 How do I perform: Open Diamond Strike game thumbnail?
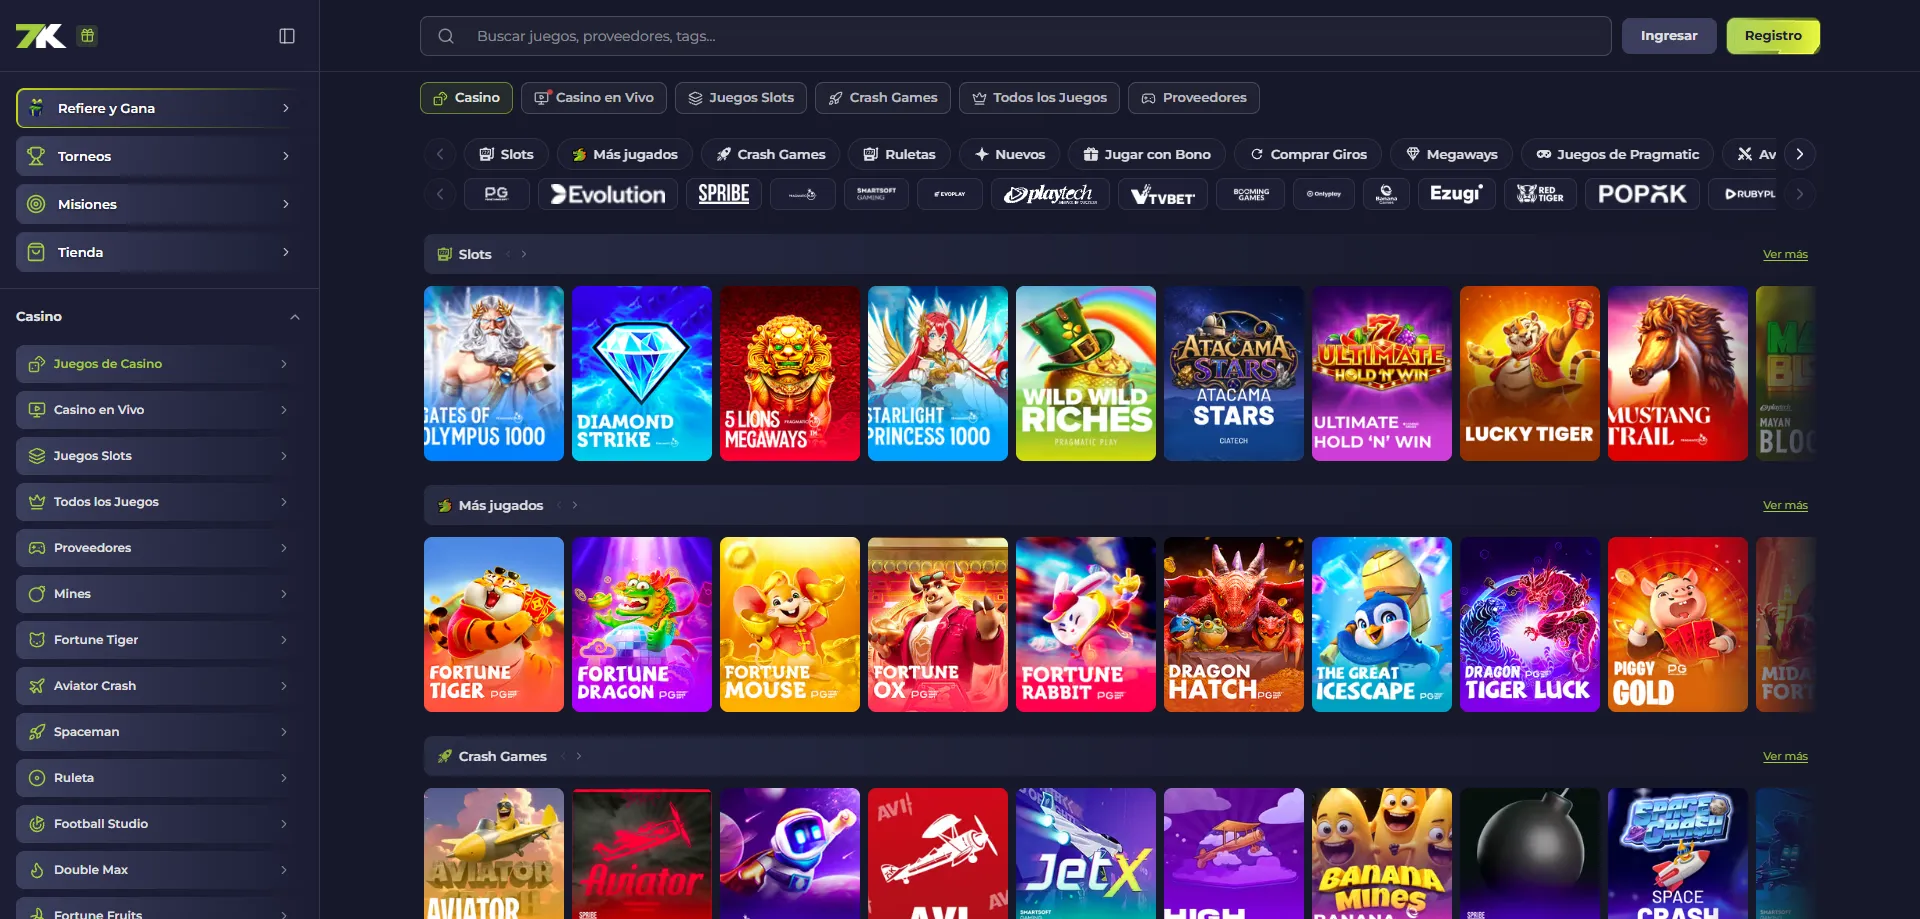(x=642, y=374)
